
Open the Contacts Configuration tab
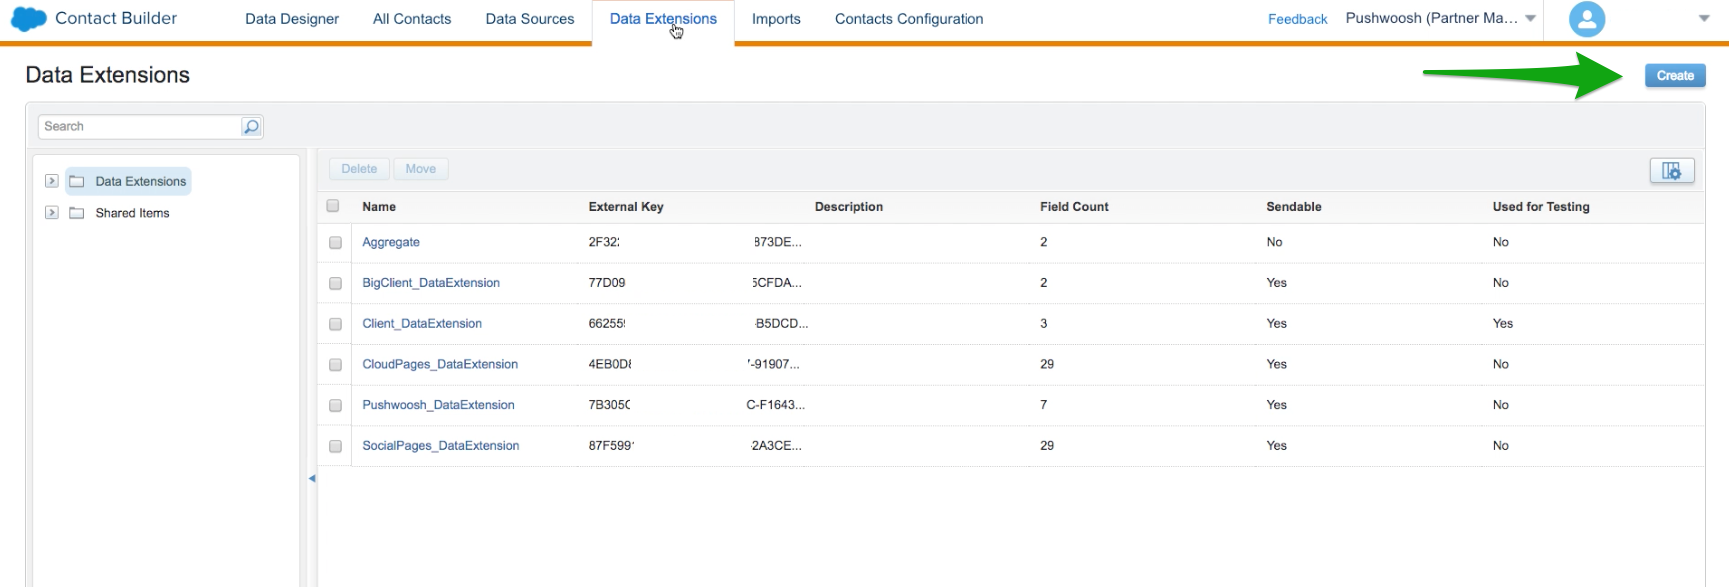click(909, 19)
